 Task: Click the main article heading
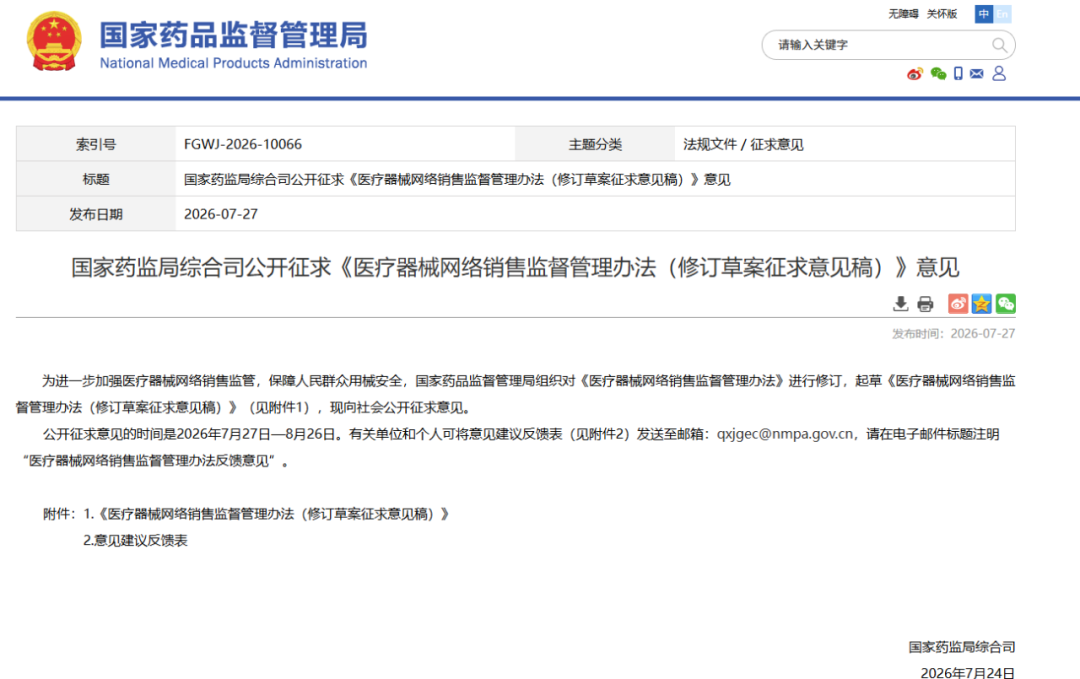pos(515,267)
